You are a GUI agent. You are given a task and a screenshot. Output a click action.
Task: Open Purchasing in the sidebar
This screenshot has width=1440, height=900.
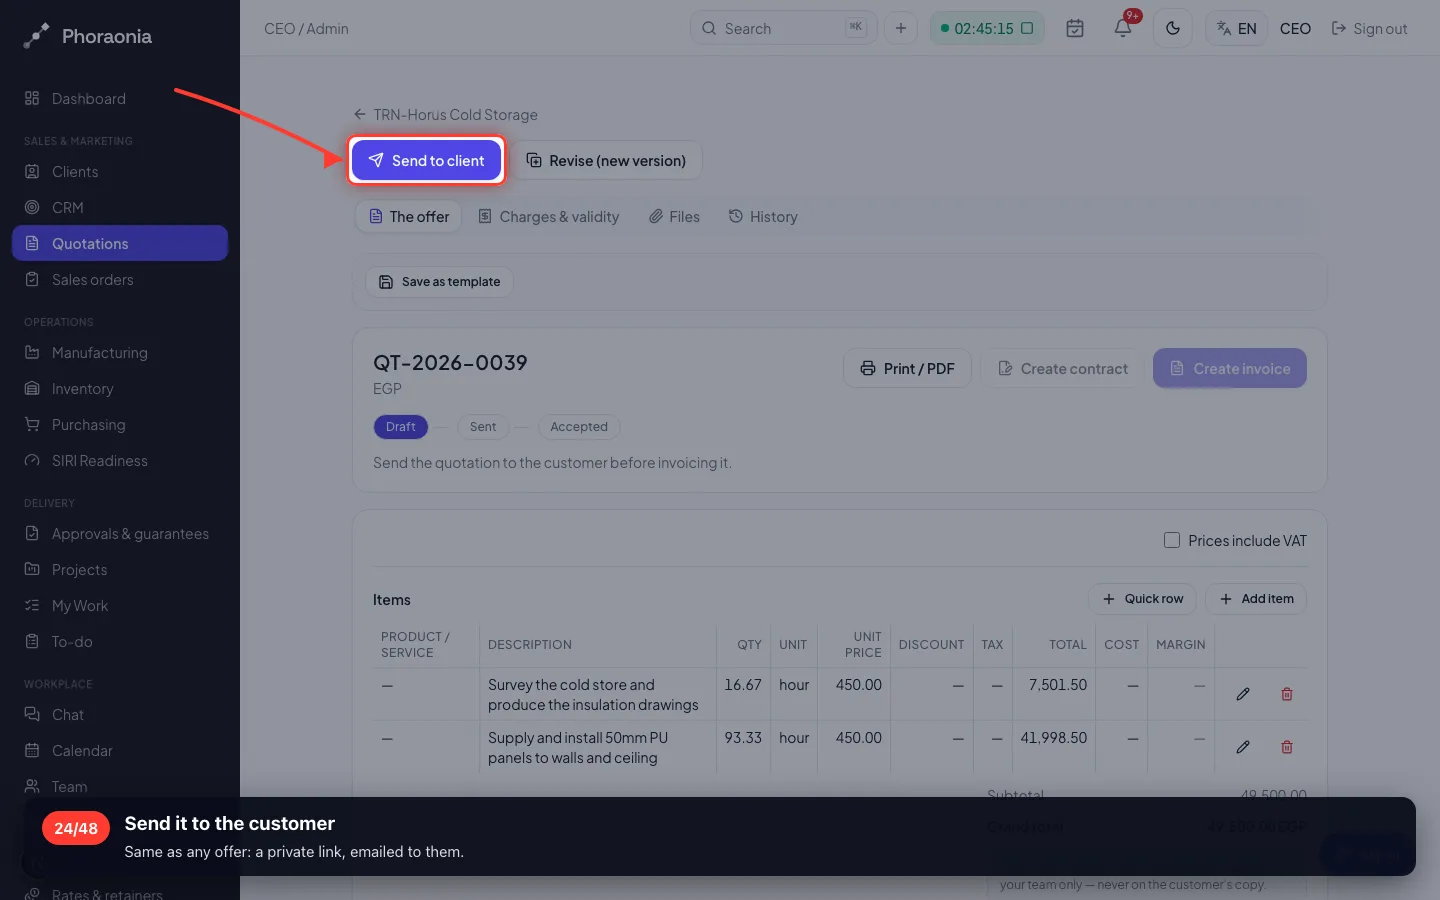click(120, 425)
